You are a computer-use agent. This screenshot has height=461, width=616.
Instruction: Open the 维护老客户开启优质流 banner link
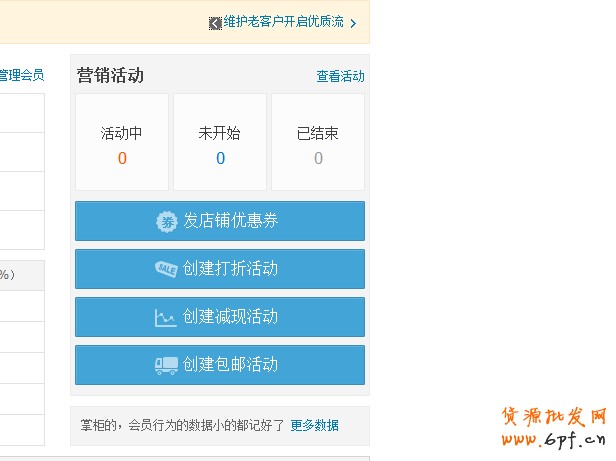(284, 22)
